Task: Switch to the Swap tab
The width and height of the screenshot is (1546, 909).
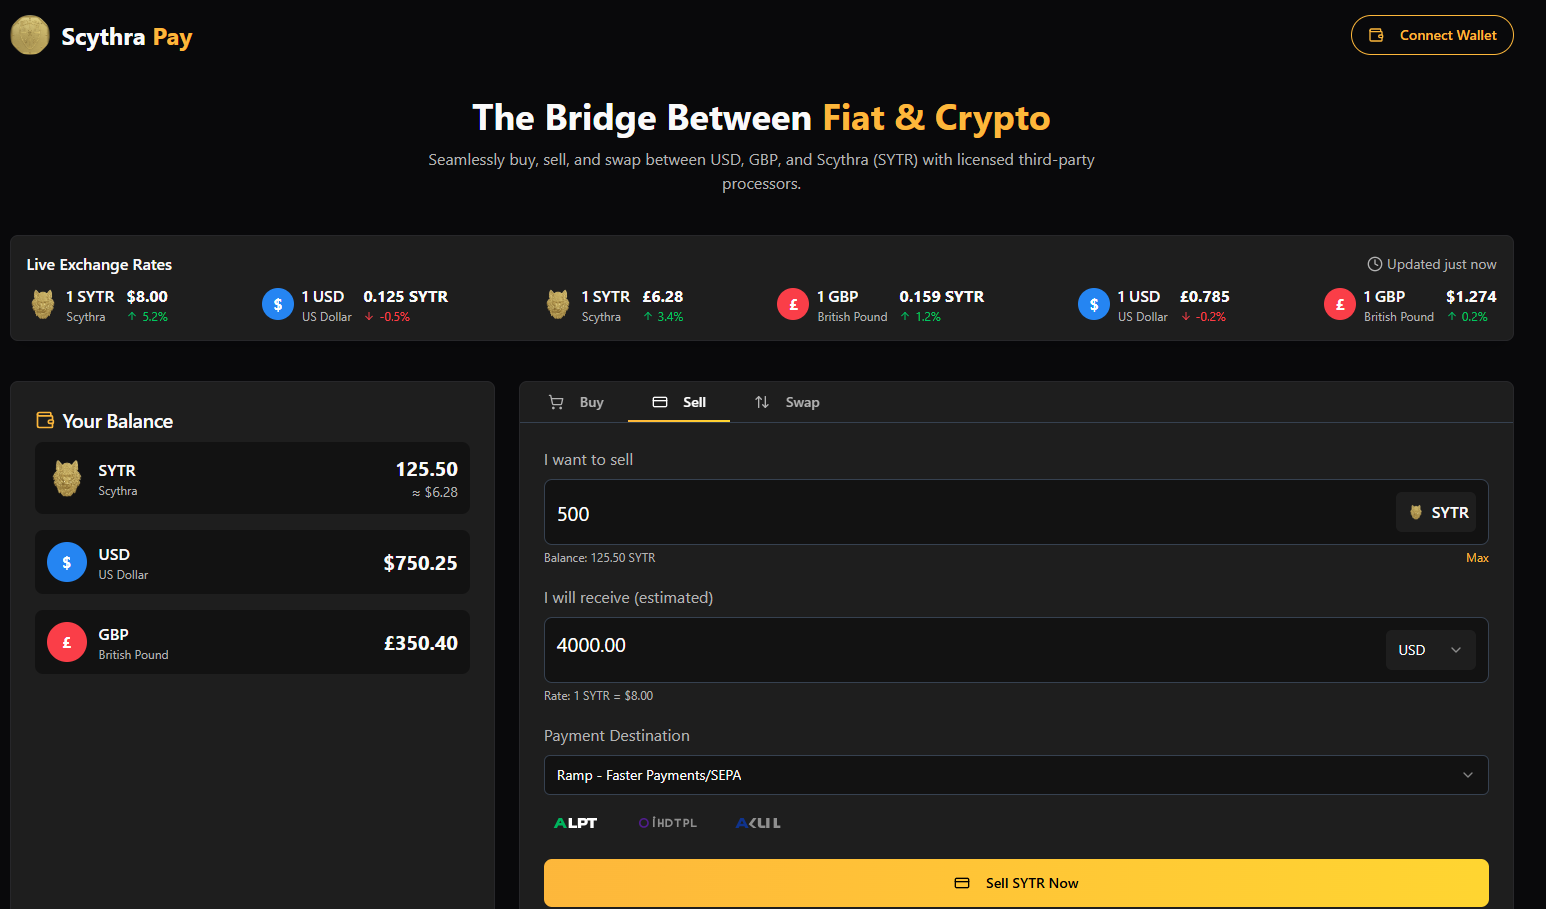Action: 787,402
